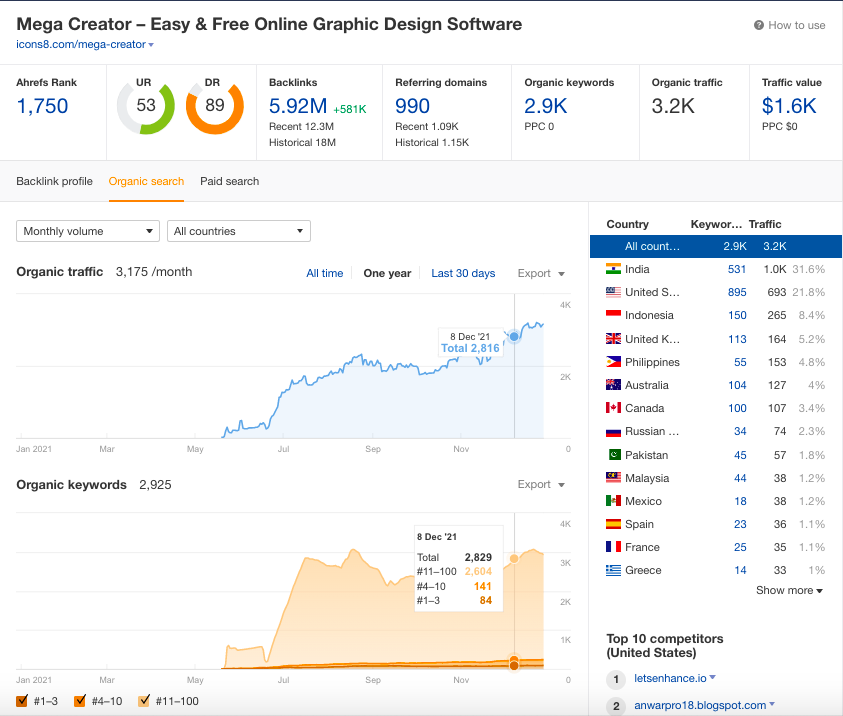Click the France flag icon

pos(613,547)
